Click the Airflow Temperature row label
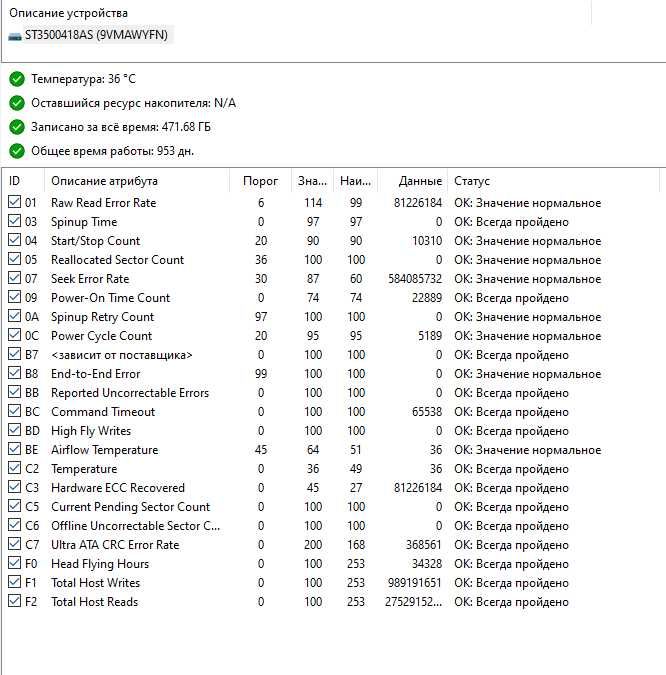 coord(105,450)
